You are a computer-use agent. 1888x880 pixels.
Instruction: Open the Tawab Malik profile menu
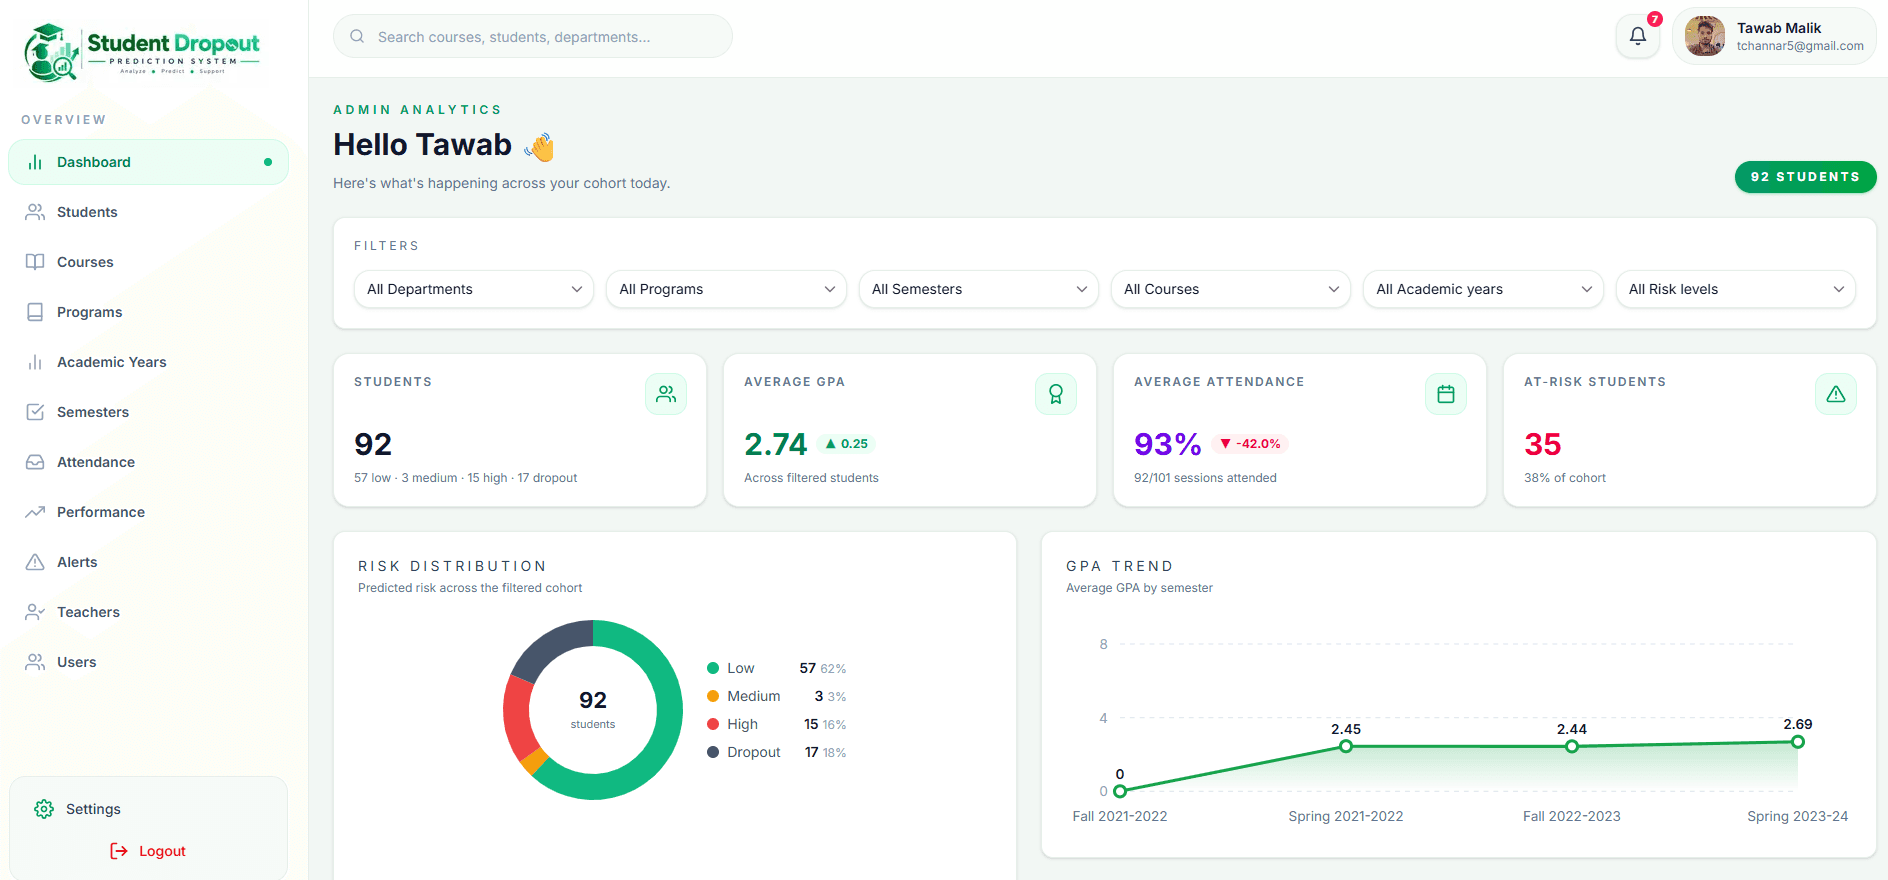pyautogui.click(x=1774, y=37)
